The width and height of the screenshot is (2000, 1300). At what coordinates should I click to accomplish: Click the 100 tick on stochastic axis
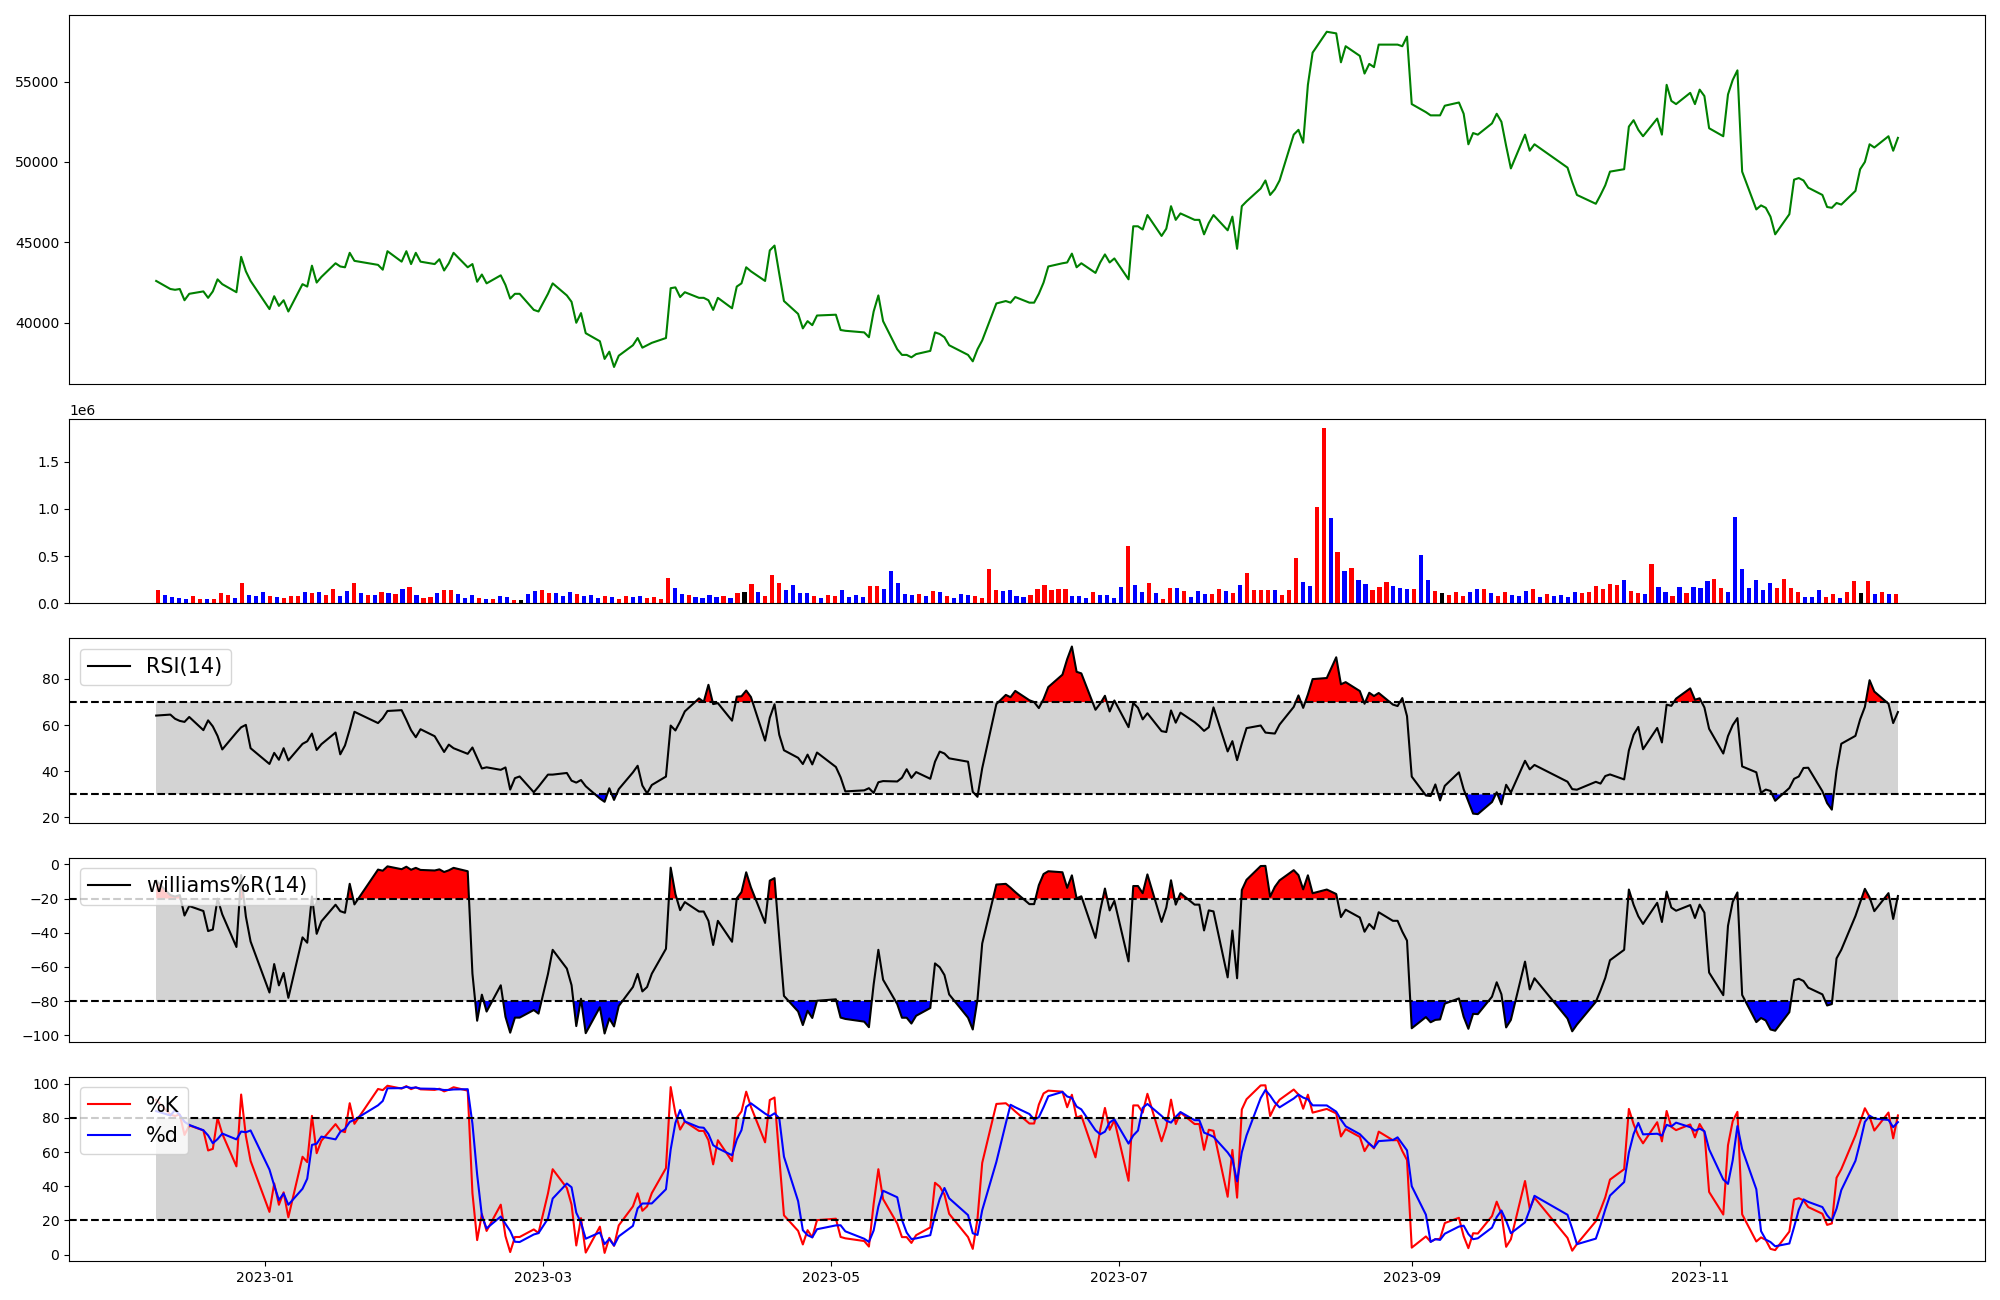coord(47,1085)
